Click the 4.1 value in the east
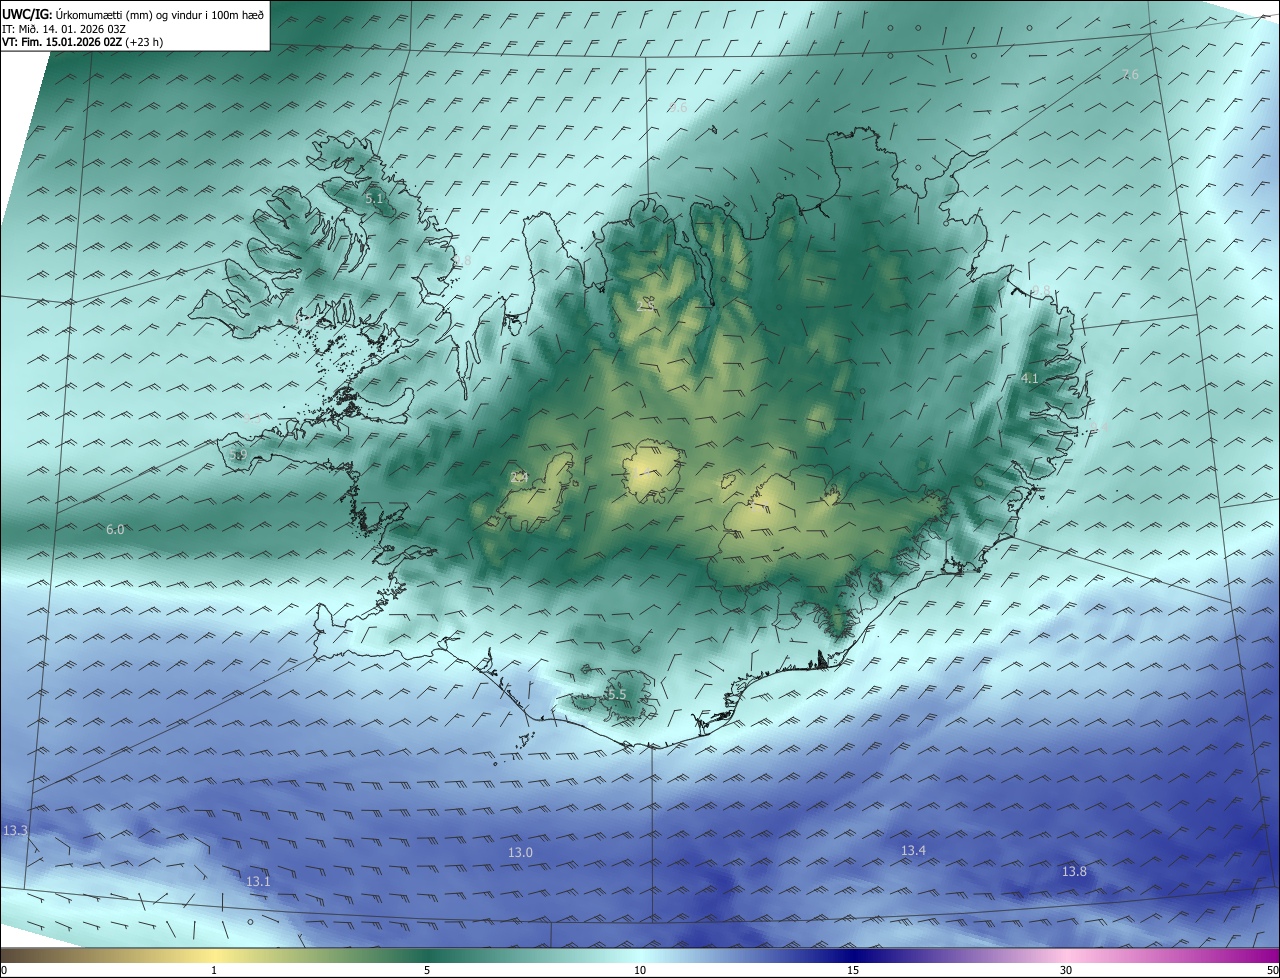 (1030, 379)
